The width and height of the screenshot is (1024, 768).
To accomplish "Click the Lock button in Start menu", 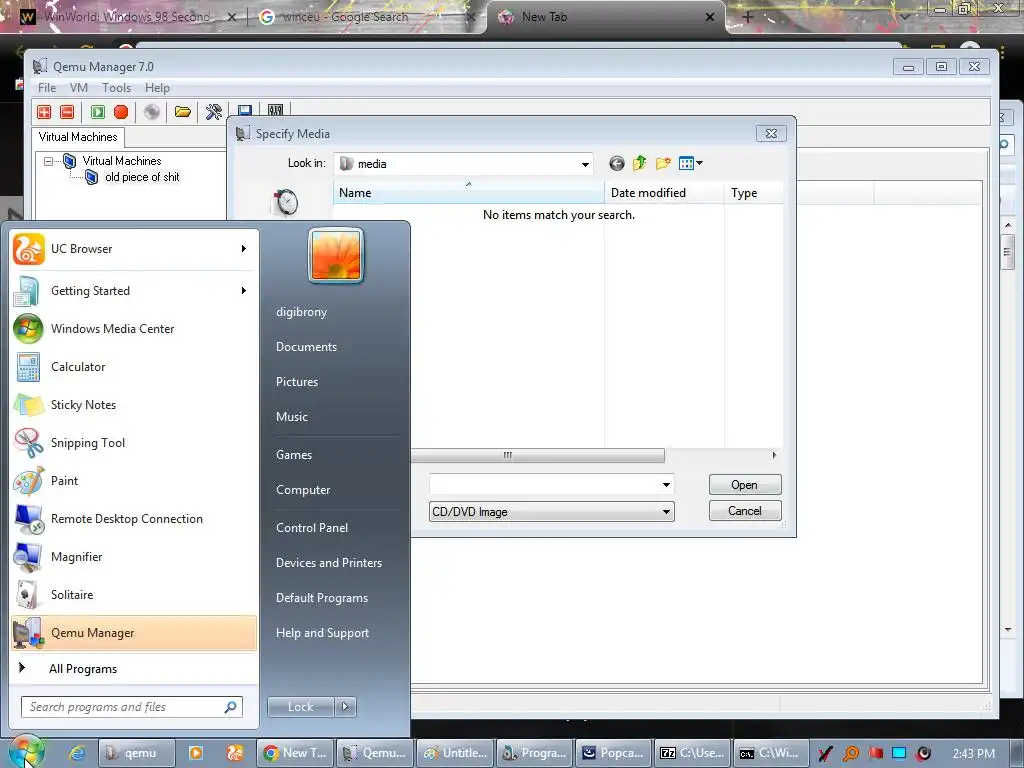I will click(x=300, y=707).
